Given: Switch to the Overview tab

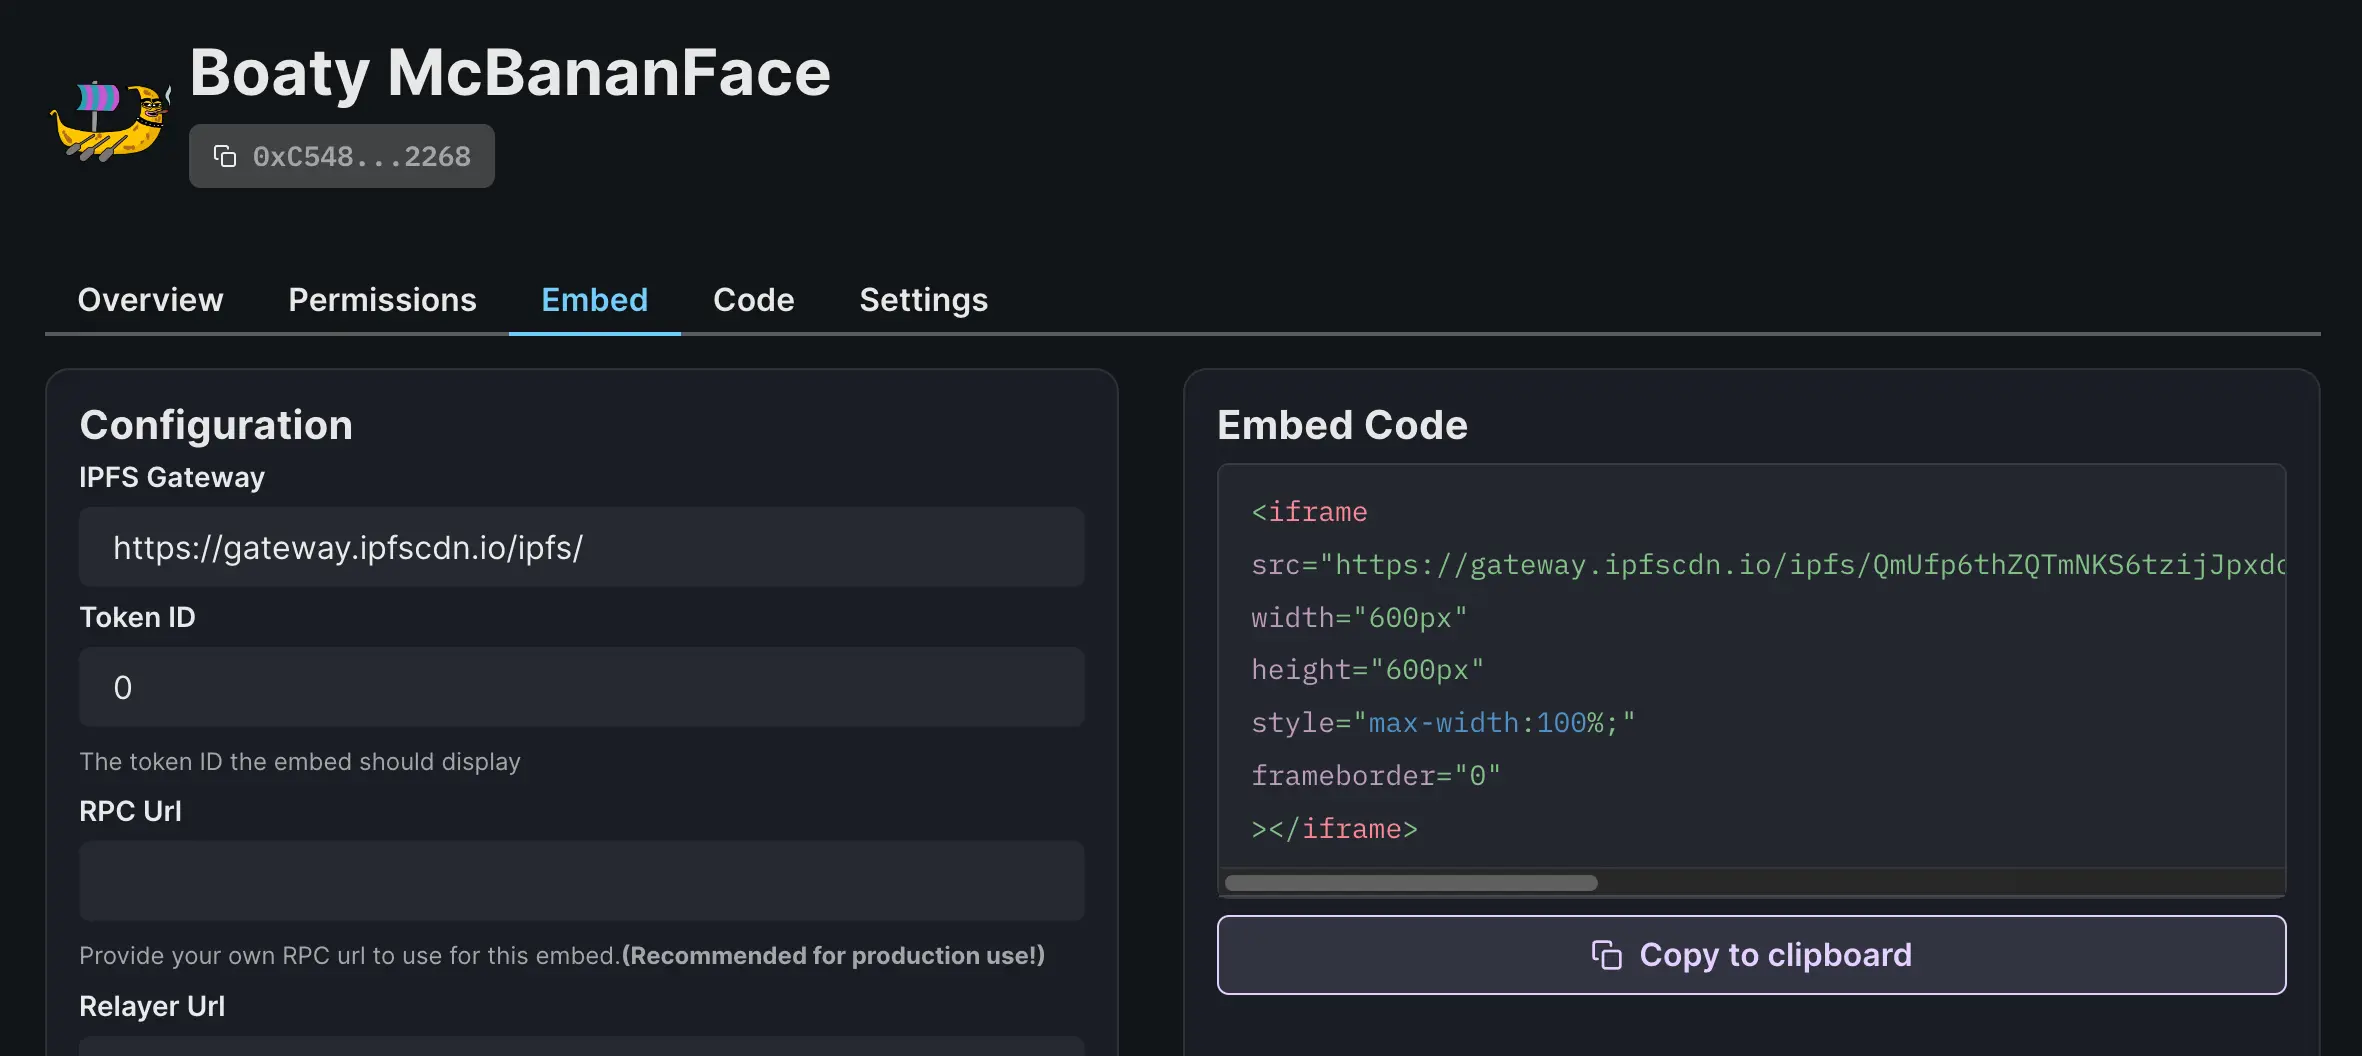Looking at the screenshot, I should 150,300.
